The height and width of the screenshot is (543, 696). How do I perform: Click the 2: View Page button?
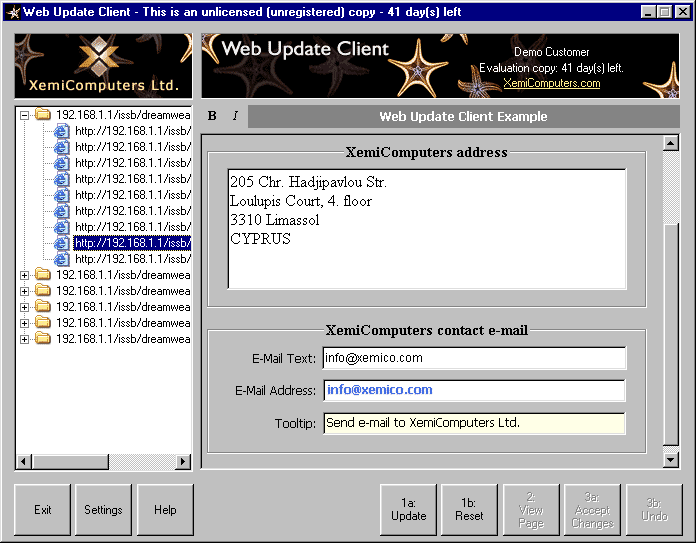[x=531, y=510]
